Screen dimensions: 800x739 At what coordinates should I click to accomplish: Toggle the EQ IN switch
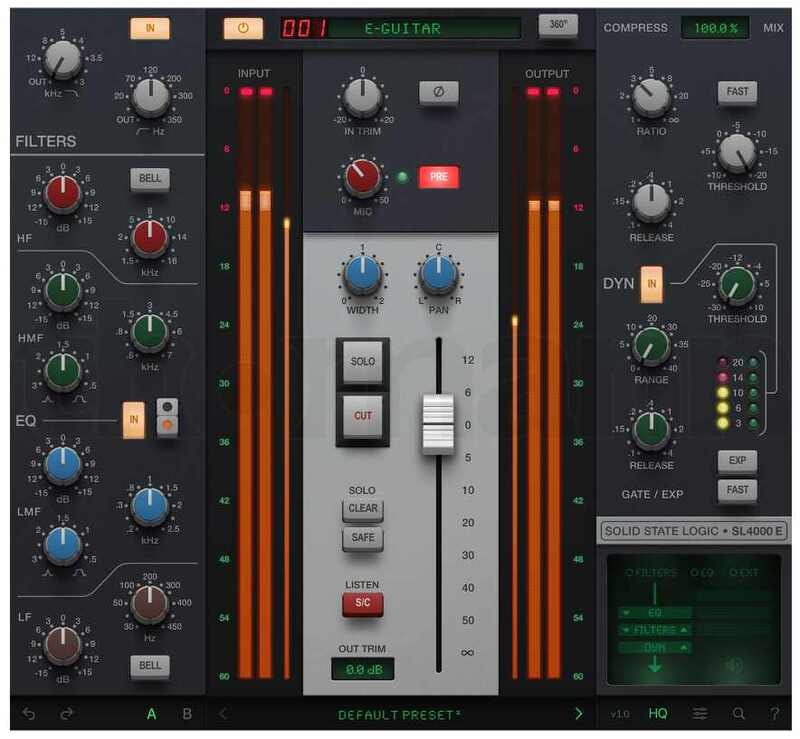(x=132, y=419)
